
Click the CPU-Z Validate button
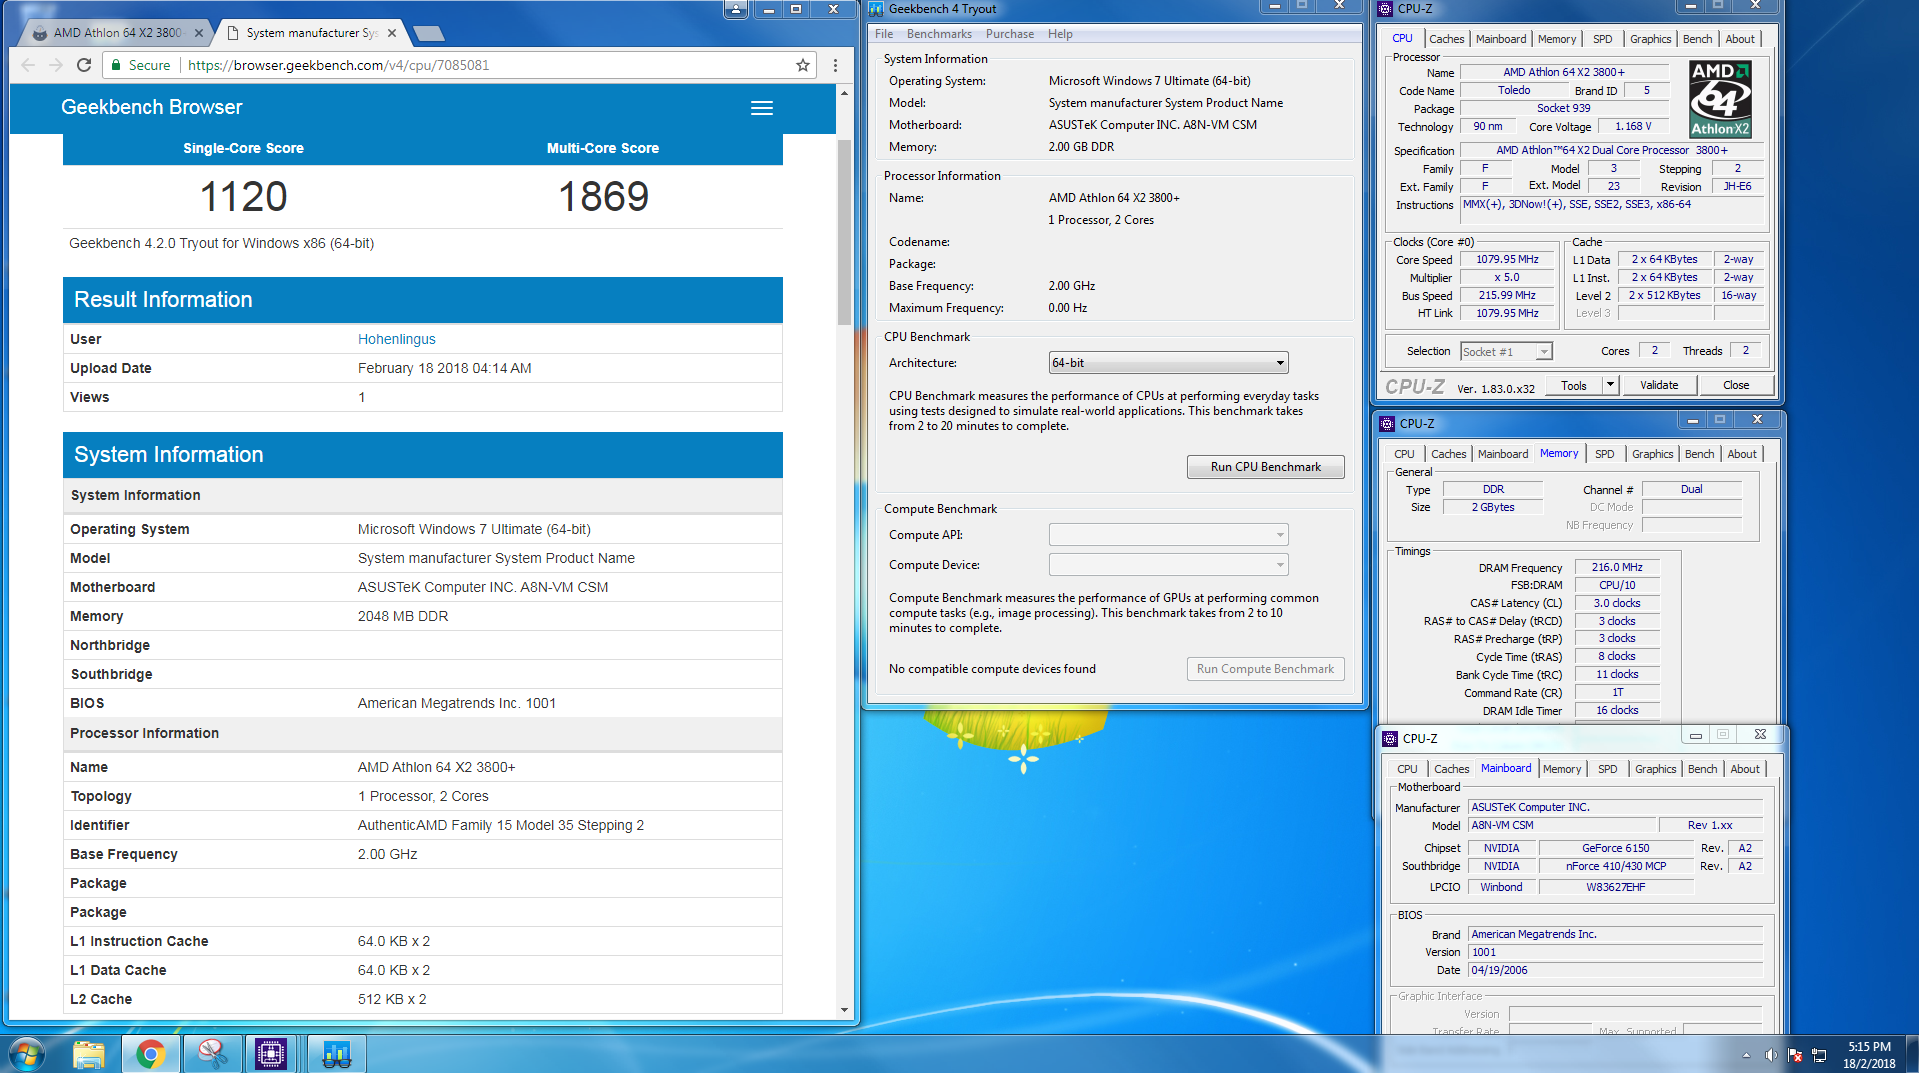(x=1659, y=385)
